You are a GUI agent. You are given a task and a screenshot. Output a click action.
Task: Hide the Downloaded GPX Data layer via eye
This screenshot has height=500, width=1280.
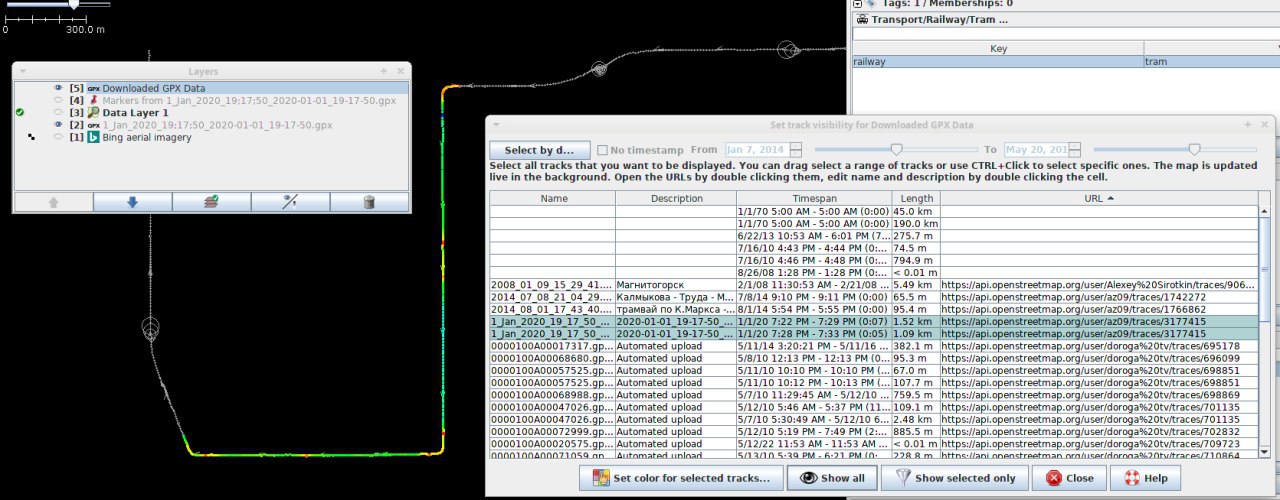58,88
